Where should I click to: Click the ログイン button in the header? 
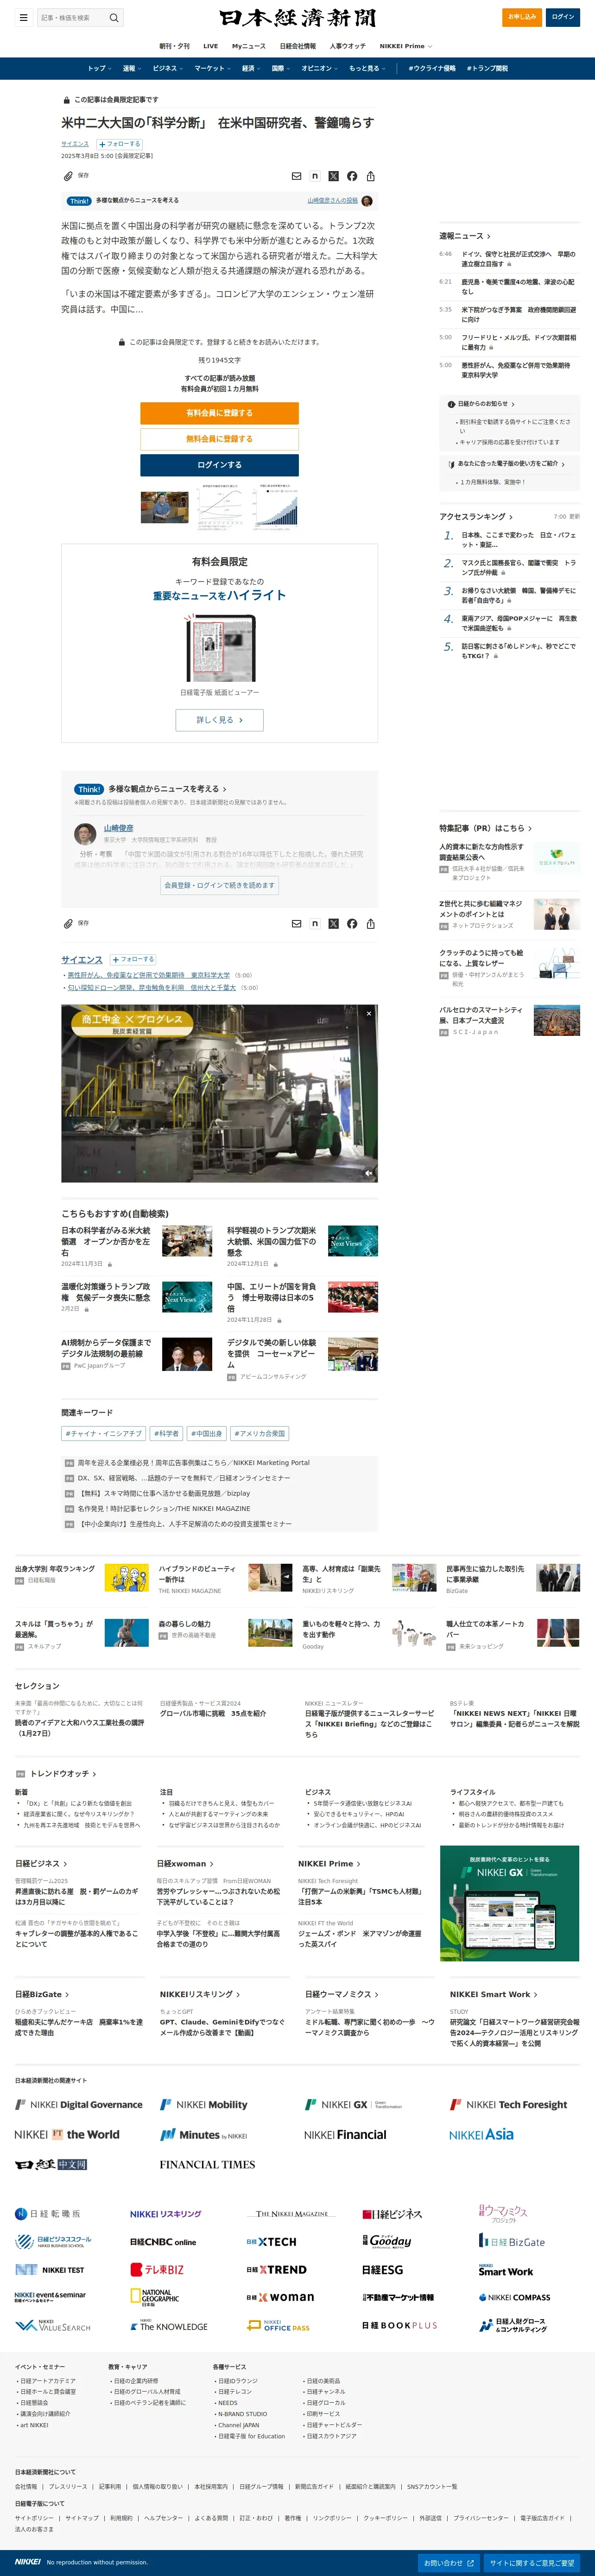pos(563,17)
